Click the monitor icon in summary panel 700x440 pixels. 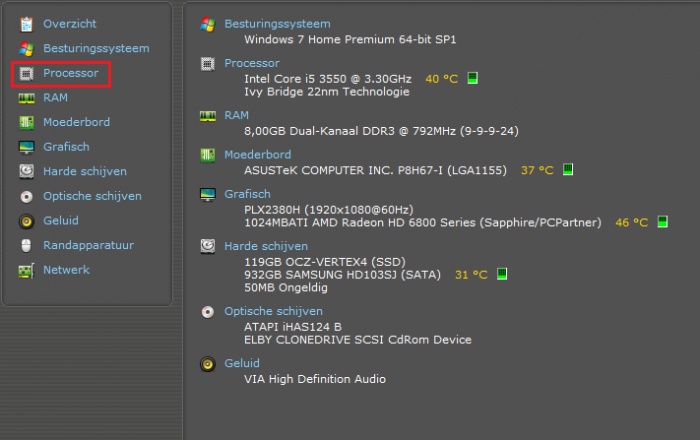click(x=208, y=195)
